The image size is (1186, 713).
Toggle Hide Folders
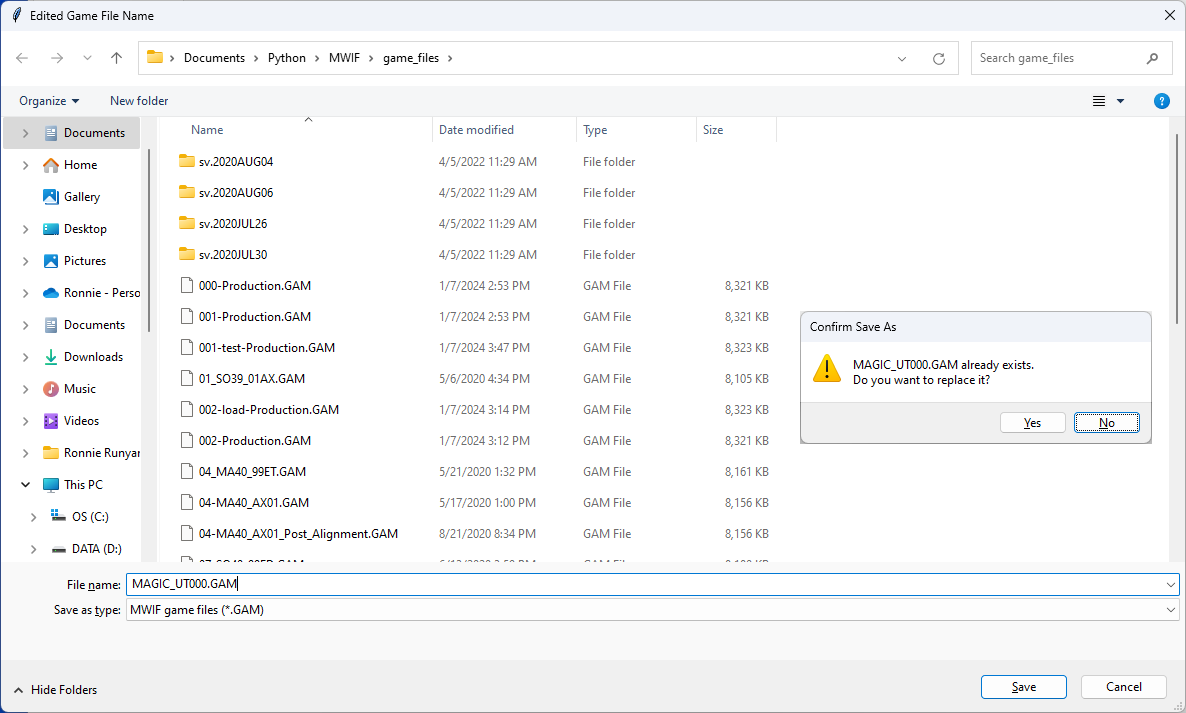tap(56, 690)
